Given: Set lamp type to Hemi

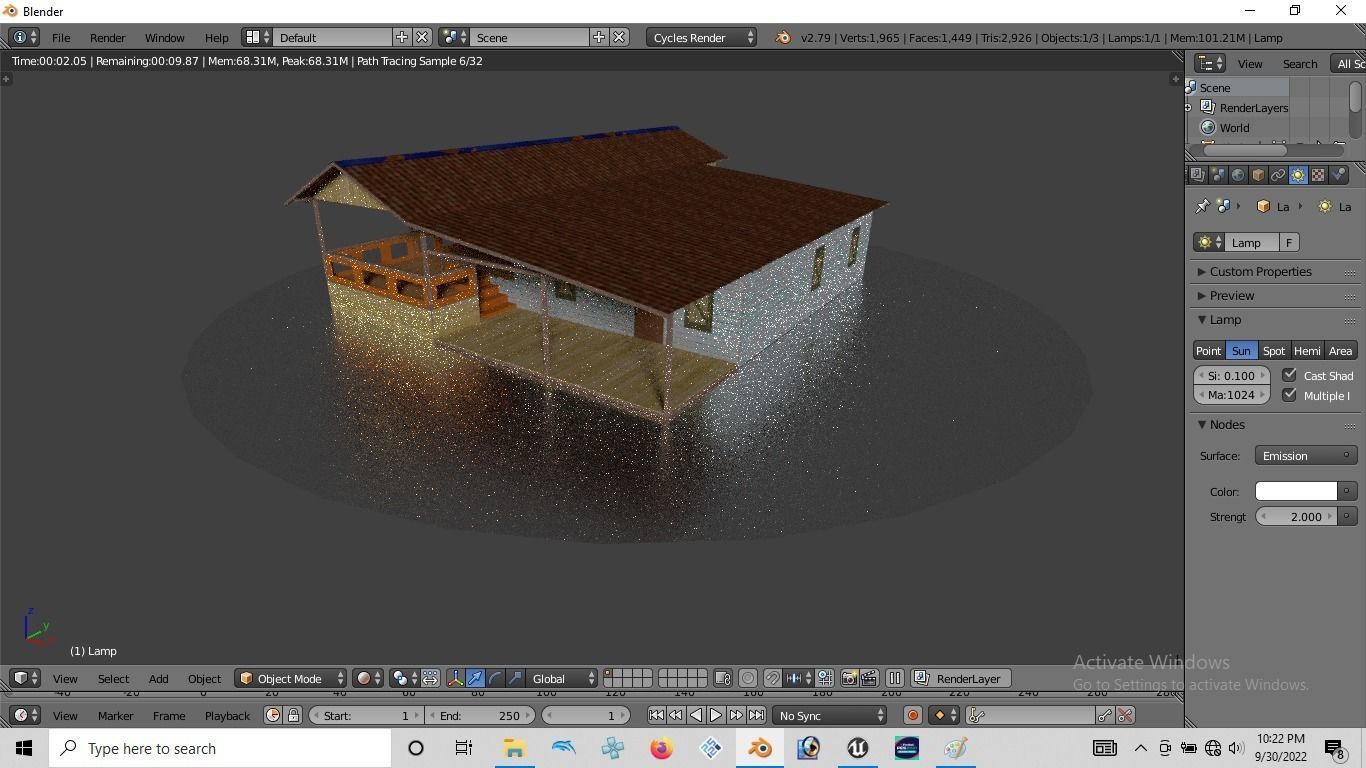Looking at the screenshot, I should pos(1306,350).
